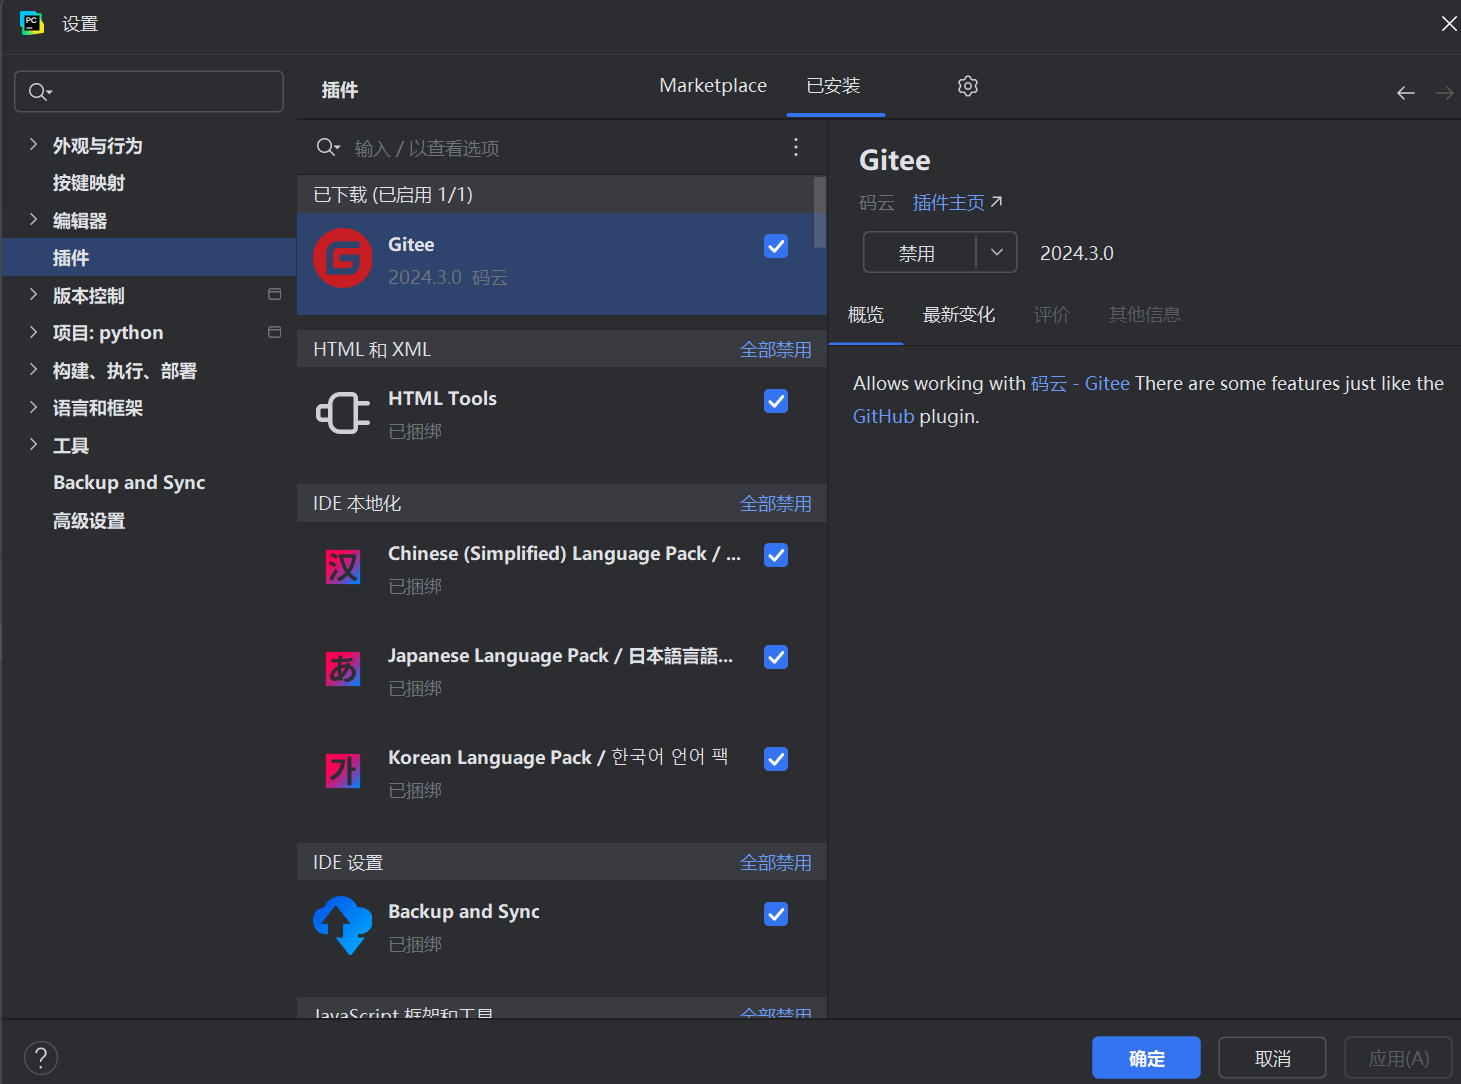Expand the 外观与行为 tree node
Screen dimensions: 1461x1084
pos(33,144)
